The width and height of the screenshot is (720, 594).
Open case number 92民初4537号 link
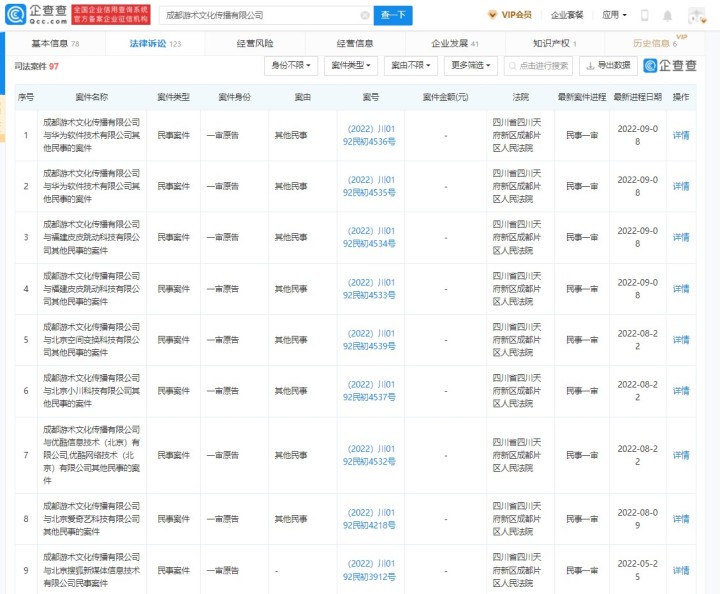369,391
